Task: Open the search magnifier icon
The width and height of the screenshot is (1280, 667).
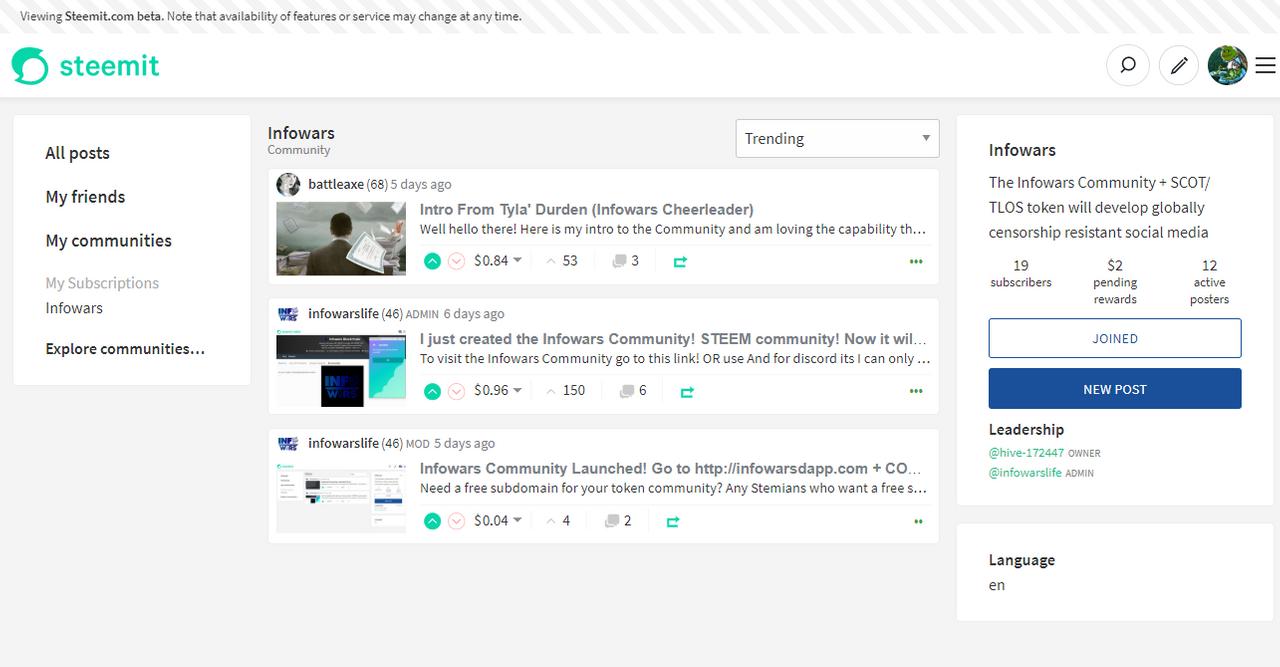Action: [x=1127, y=66]
